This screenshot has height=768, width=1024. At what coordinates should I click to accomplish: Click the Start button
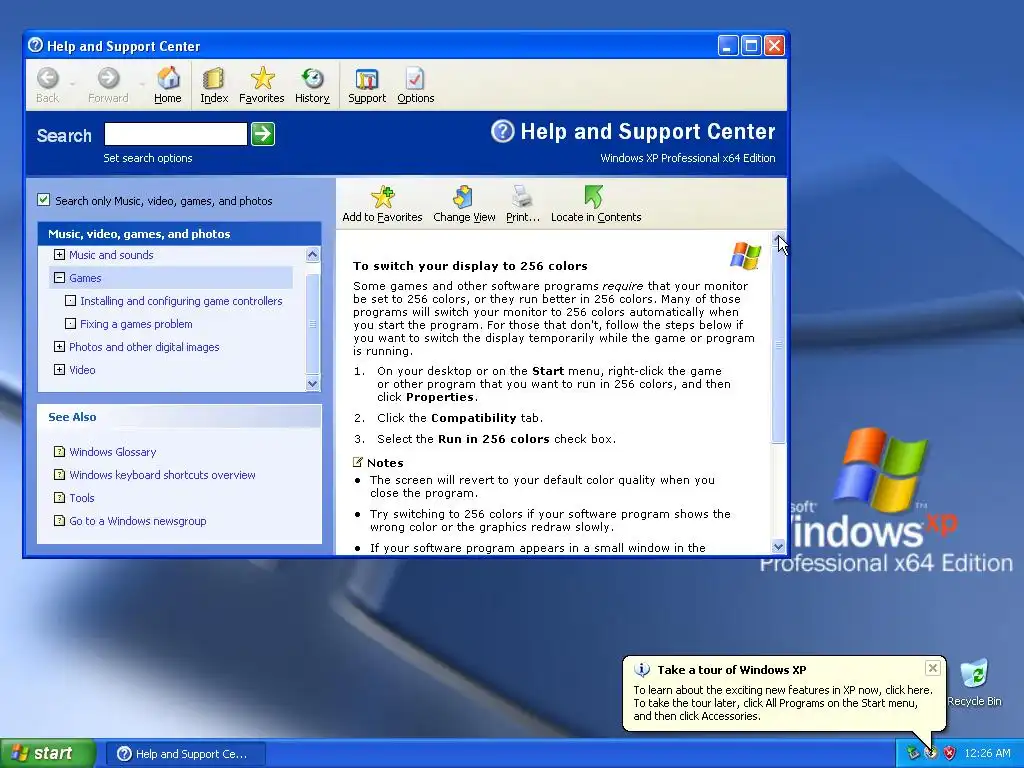point(48,754)
